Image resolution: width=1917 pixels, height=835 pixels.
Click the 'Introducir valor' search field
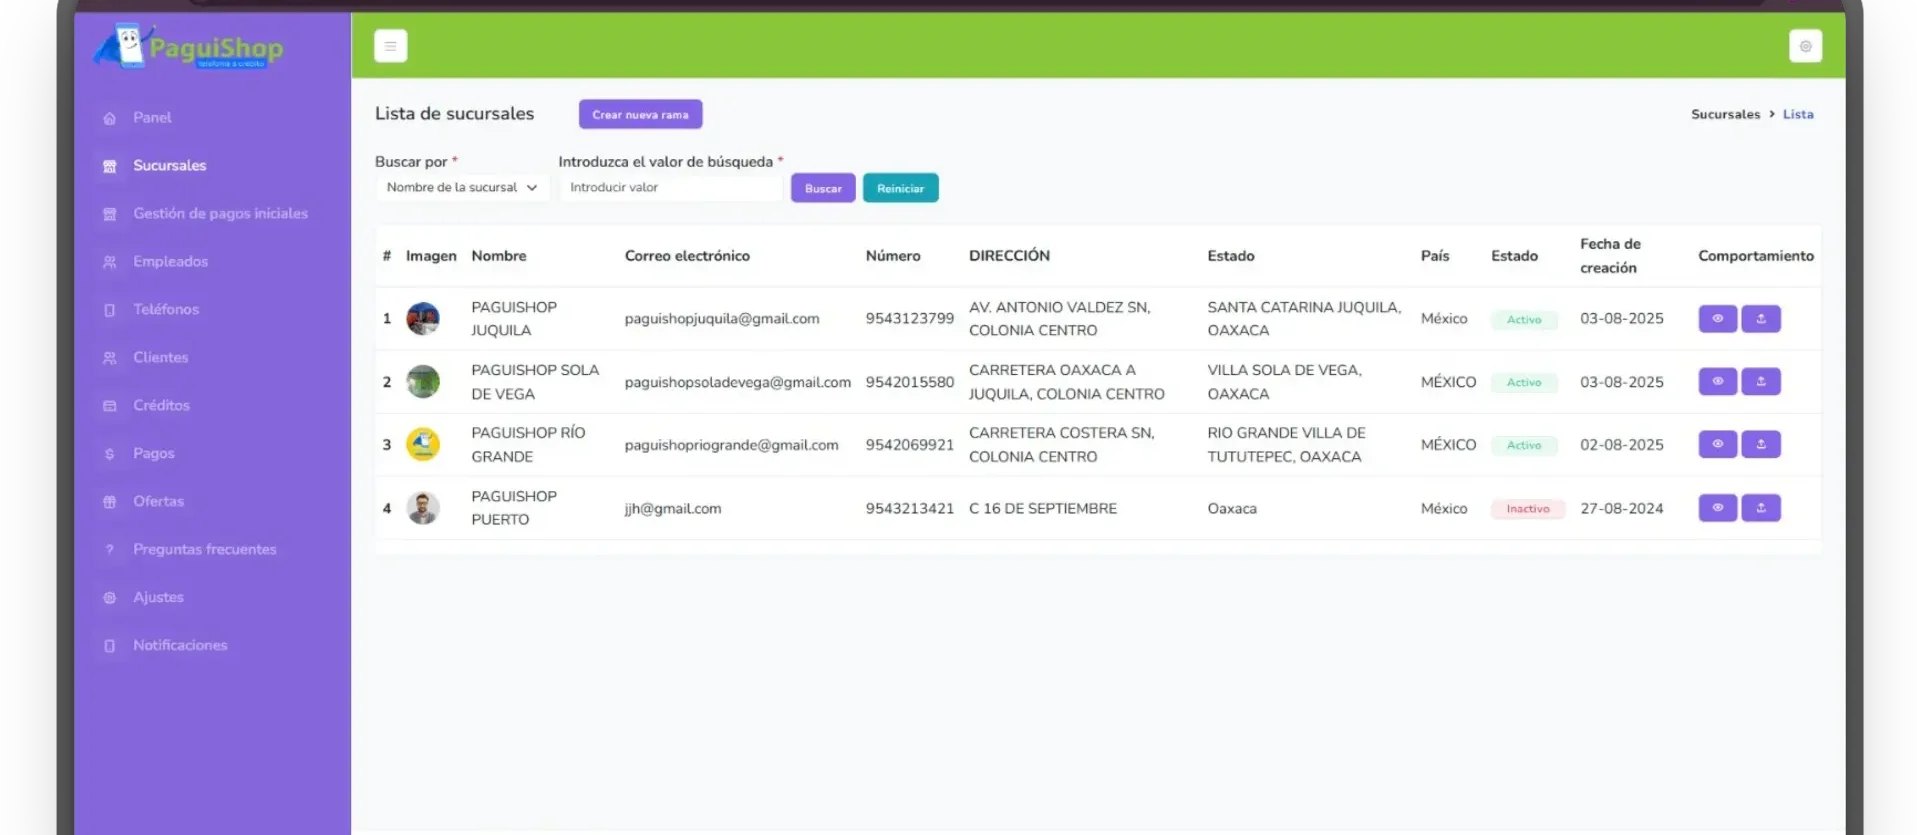click(670, 188)
